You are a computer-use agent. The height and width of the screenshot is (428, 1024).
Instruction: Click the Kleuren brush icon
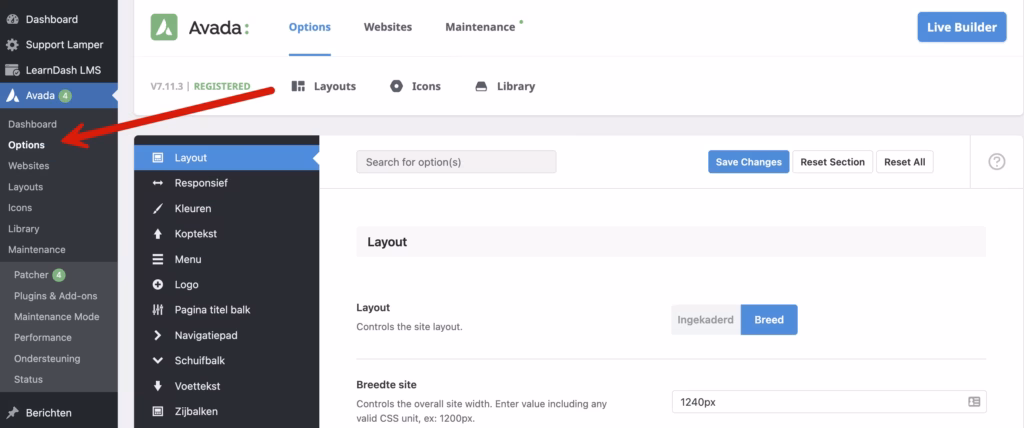157,209
